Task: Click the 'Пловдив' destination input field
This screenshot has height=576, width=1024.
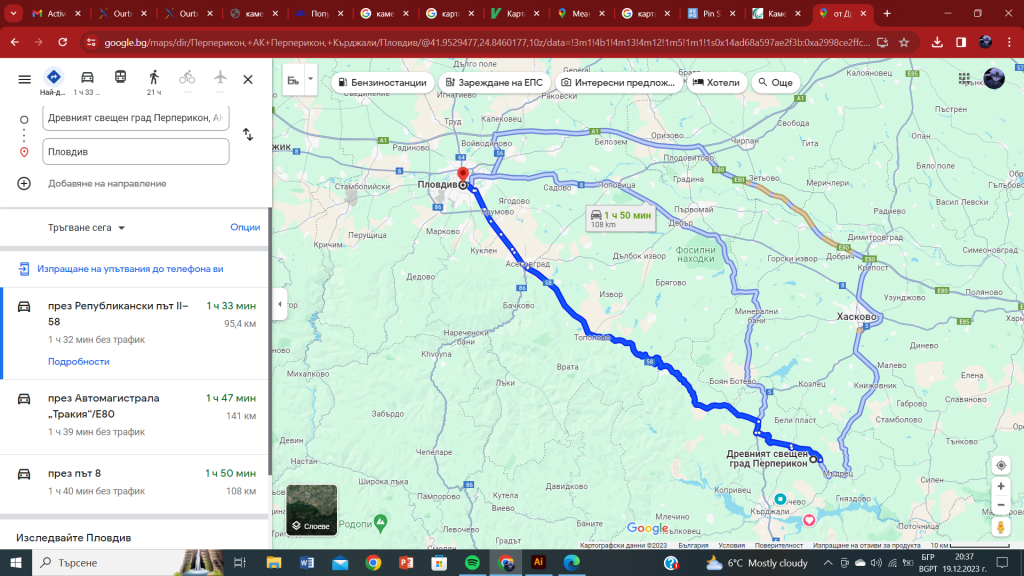Action: 136,152
